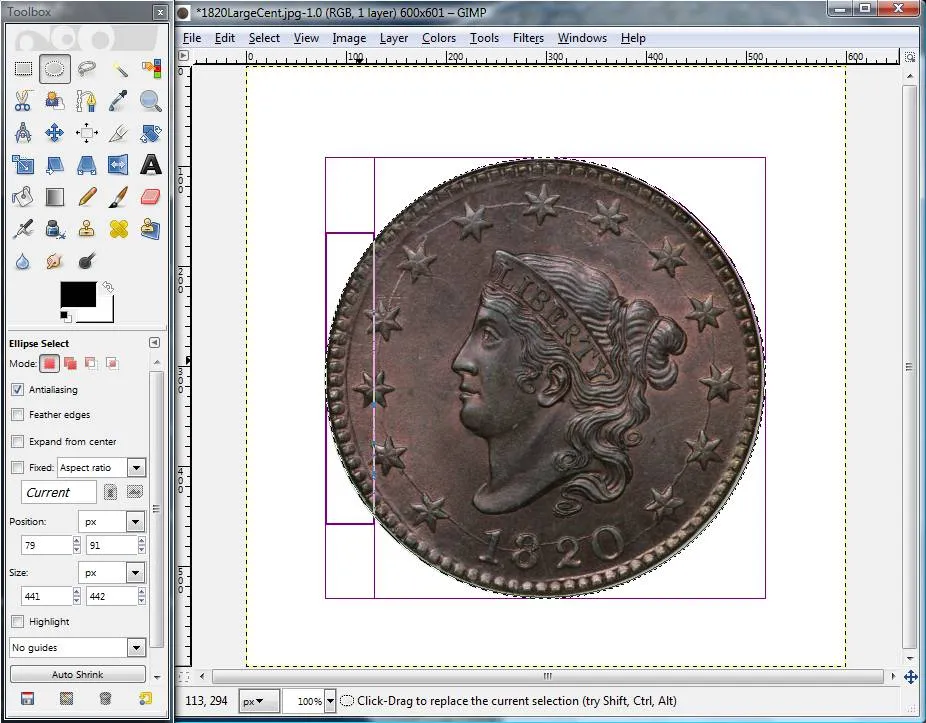
Task: Set mode to Subtract from selection
Action: 91,363
